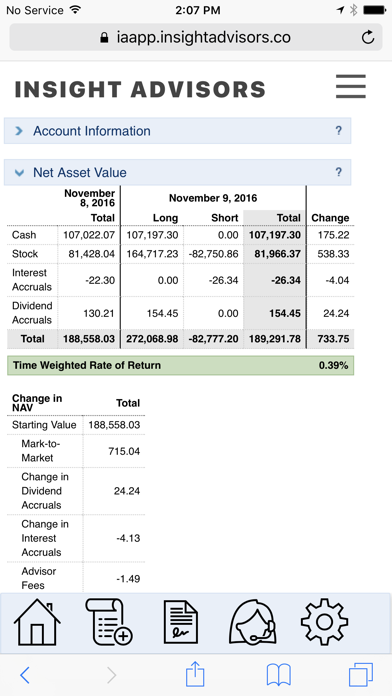Tap Safari share icon
The image size is (392, 696).
coord(195,675)
